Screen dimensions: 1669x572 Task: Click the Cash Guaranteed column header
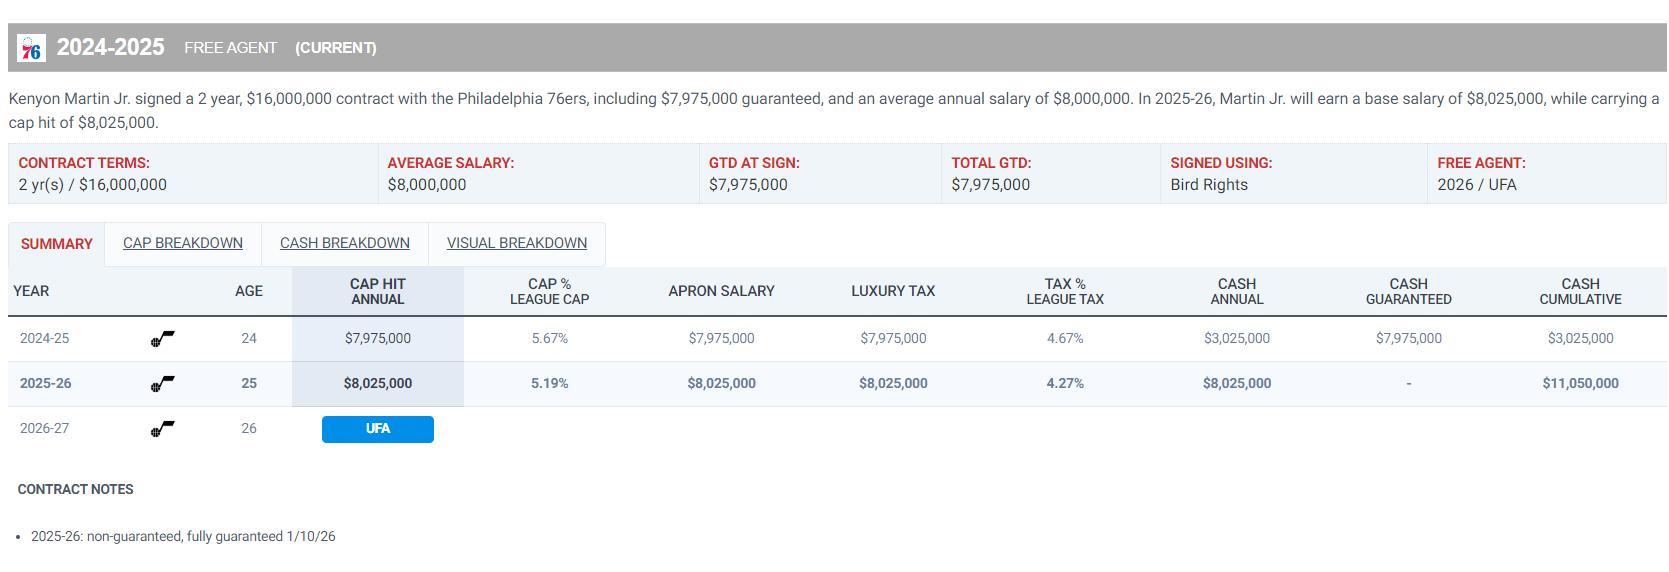pos(1408,291)
